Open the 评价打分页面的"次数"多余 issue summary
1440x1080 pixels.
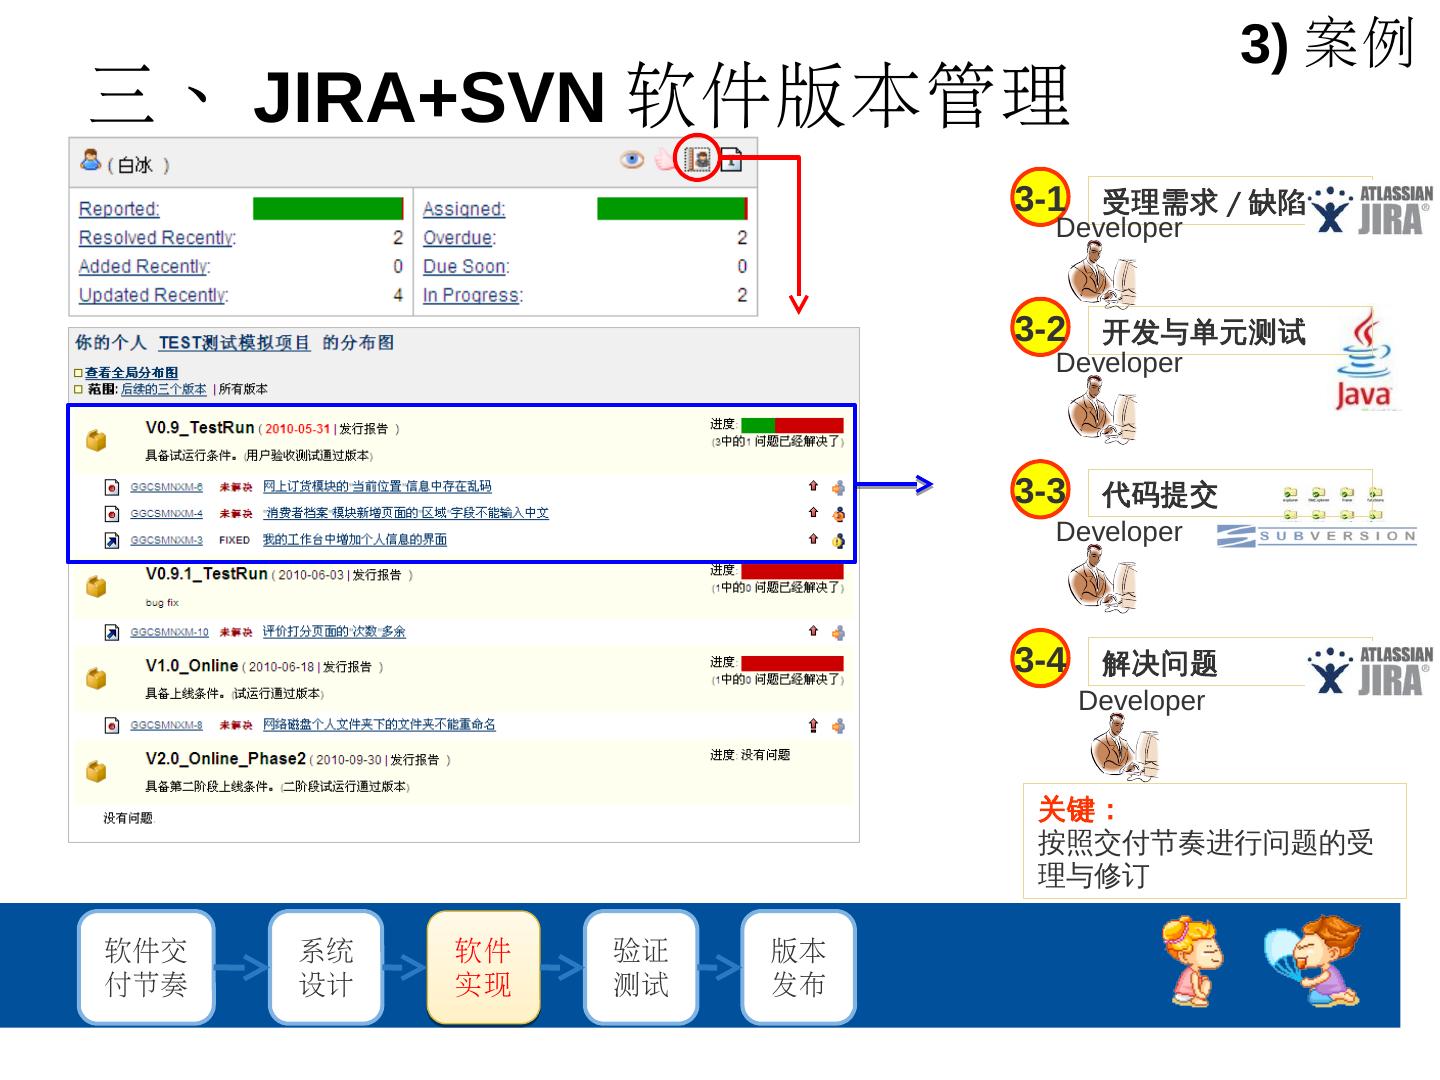(334, 632)
